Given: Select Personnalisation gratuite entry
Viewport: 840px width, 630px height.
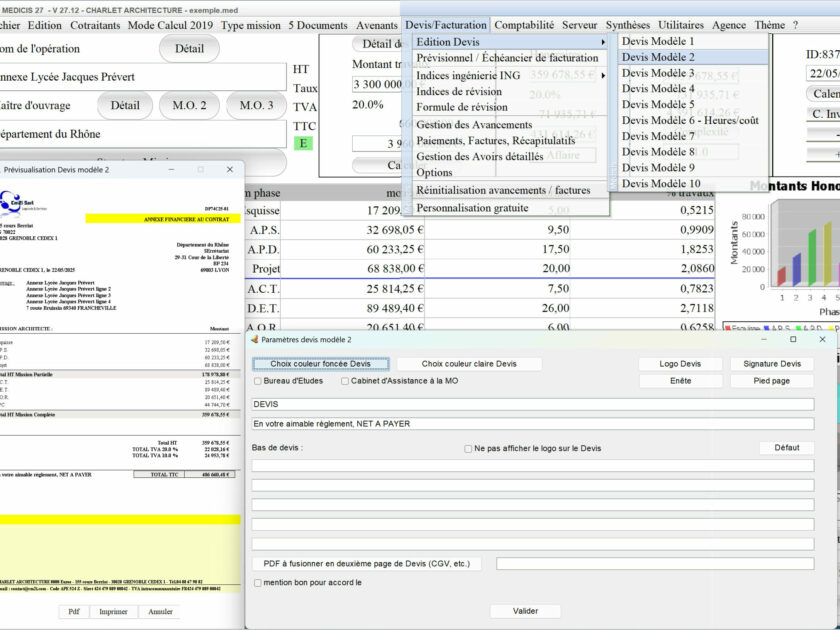Looking at the screenshot, I should [x=511, y=208].
